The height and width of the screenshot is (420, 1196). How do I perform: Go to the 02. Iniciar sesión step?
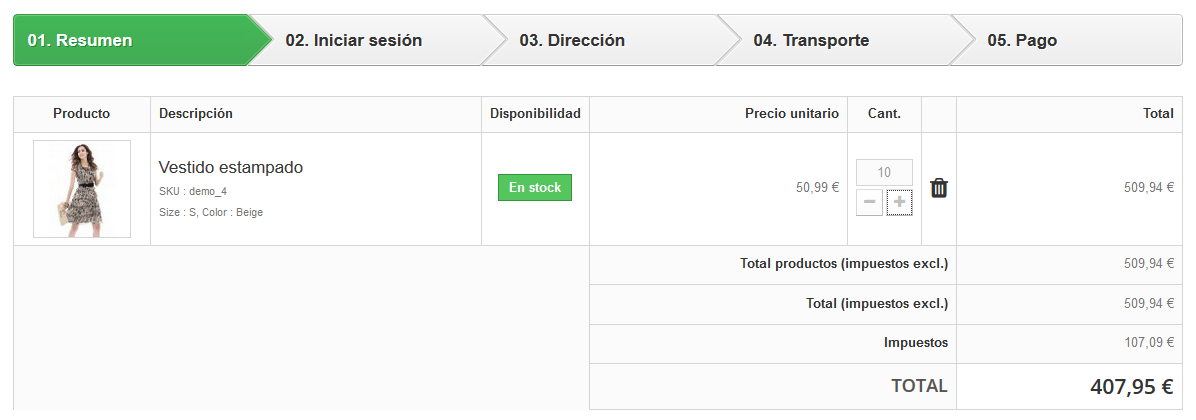point(354,40)
